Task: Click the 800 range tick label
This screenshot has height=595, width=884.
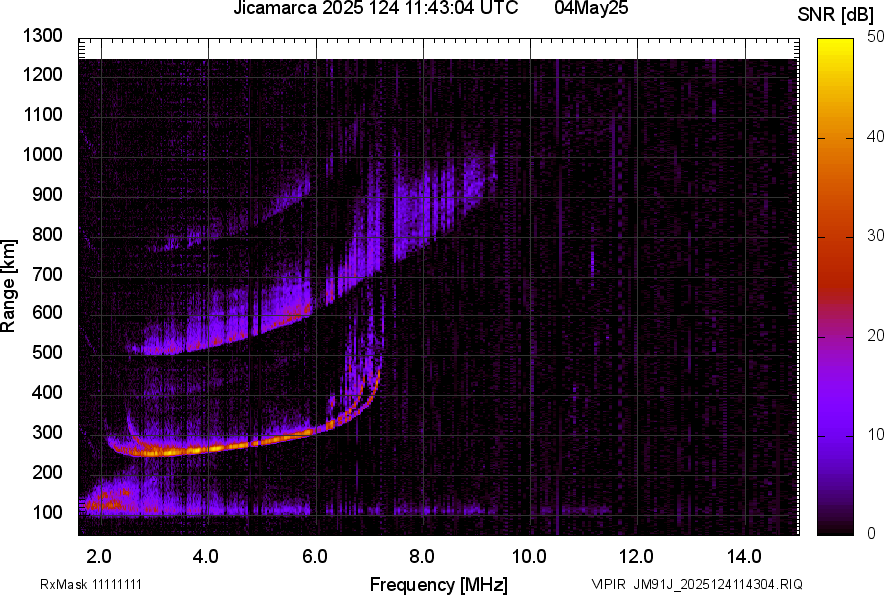Action: coord(47,233)
